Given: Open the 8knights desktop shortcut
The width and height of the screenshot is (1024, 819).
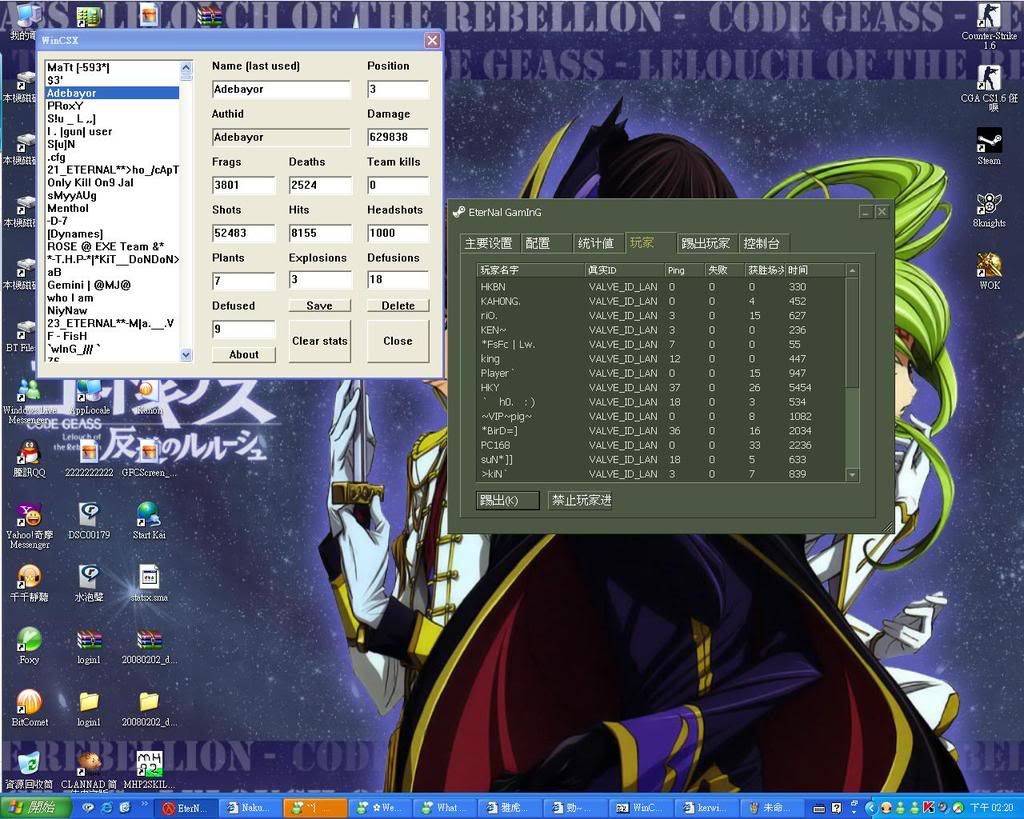Looking at the screenshot, I should click(x=988, y=205).
